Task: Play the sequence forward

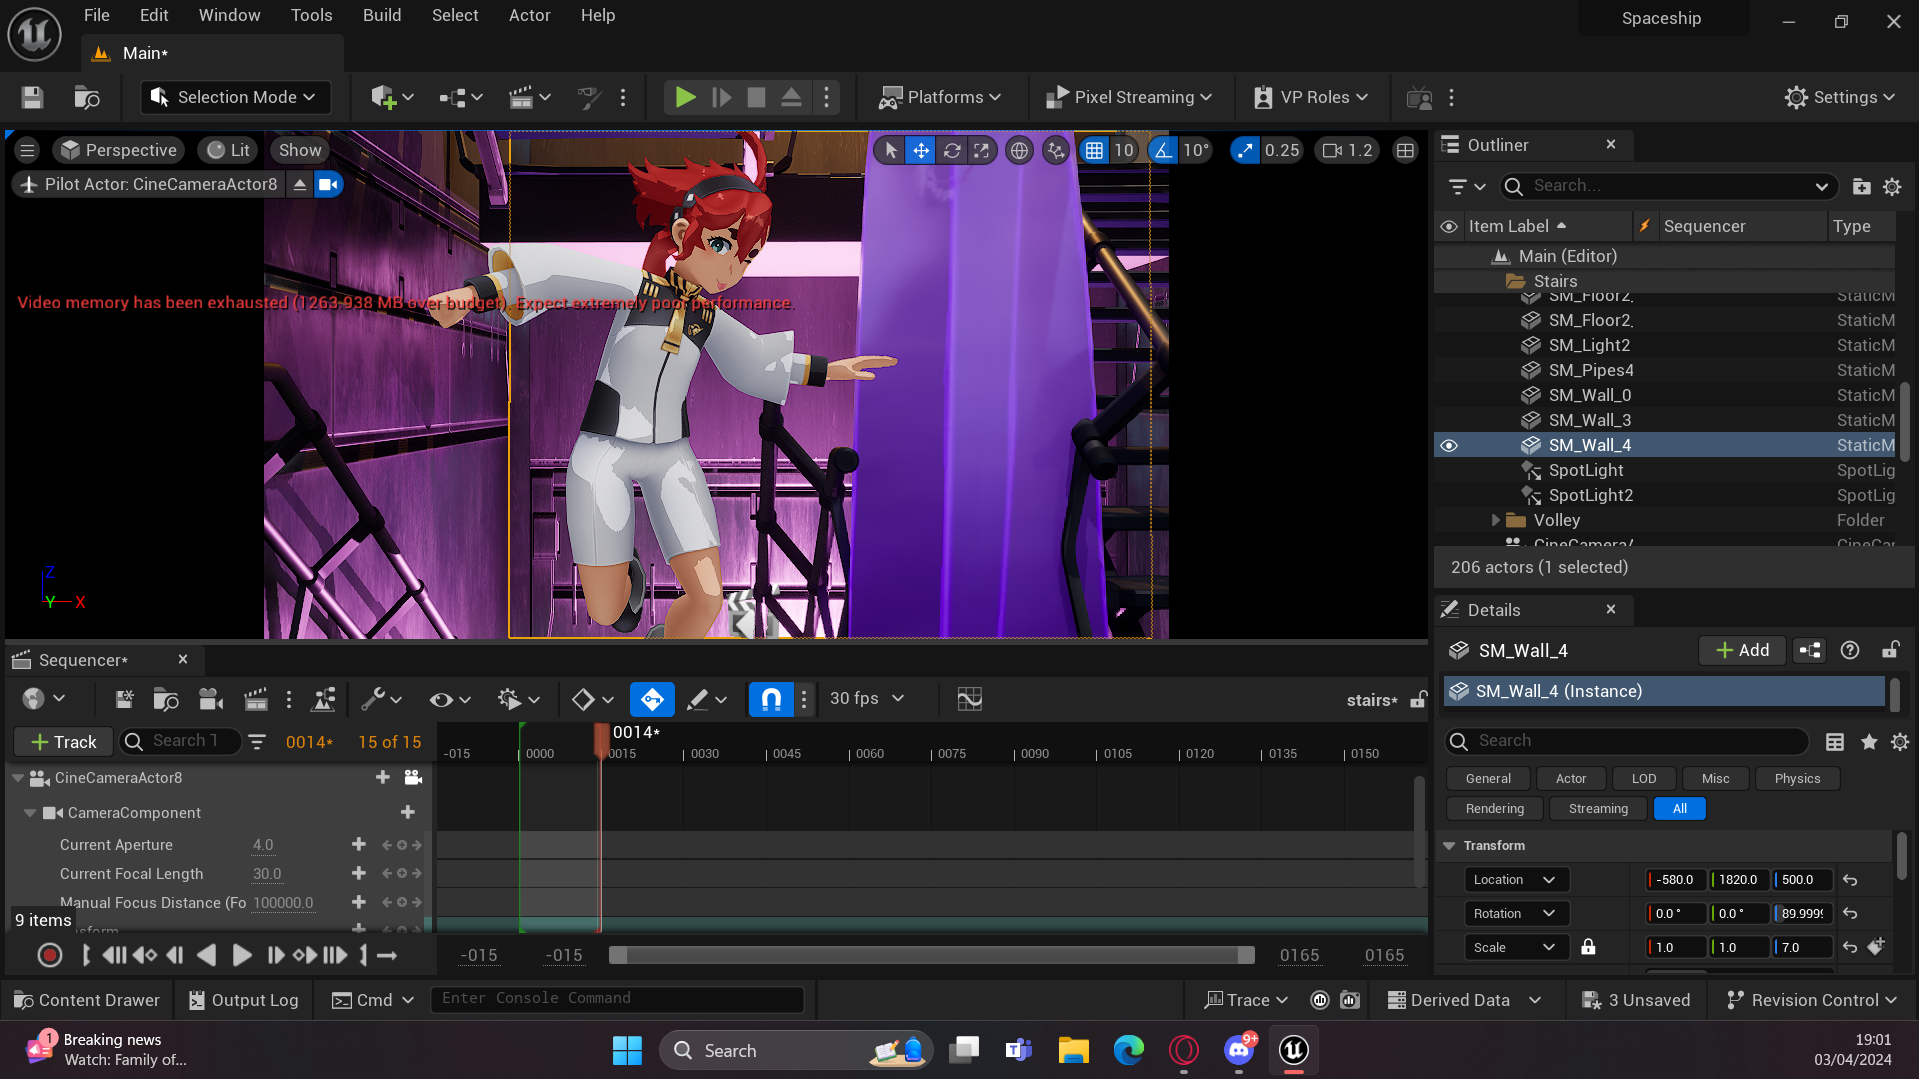Action: 241,955
